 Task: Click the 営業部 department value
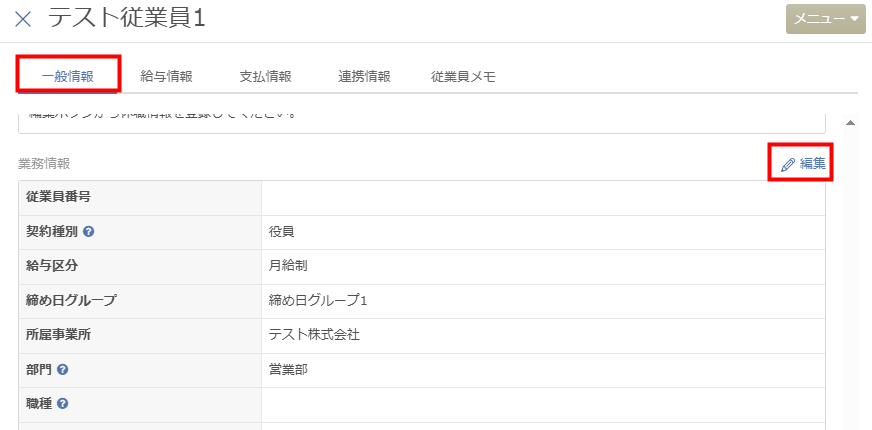point(288,369)
